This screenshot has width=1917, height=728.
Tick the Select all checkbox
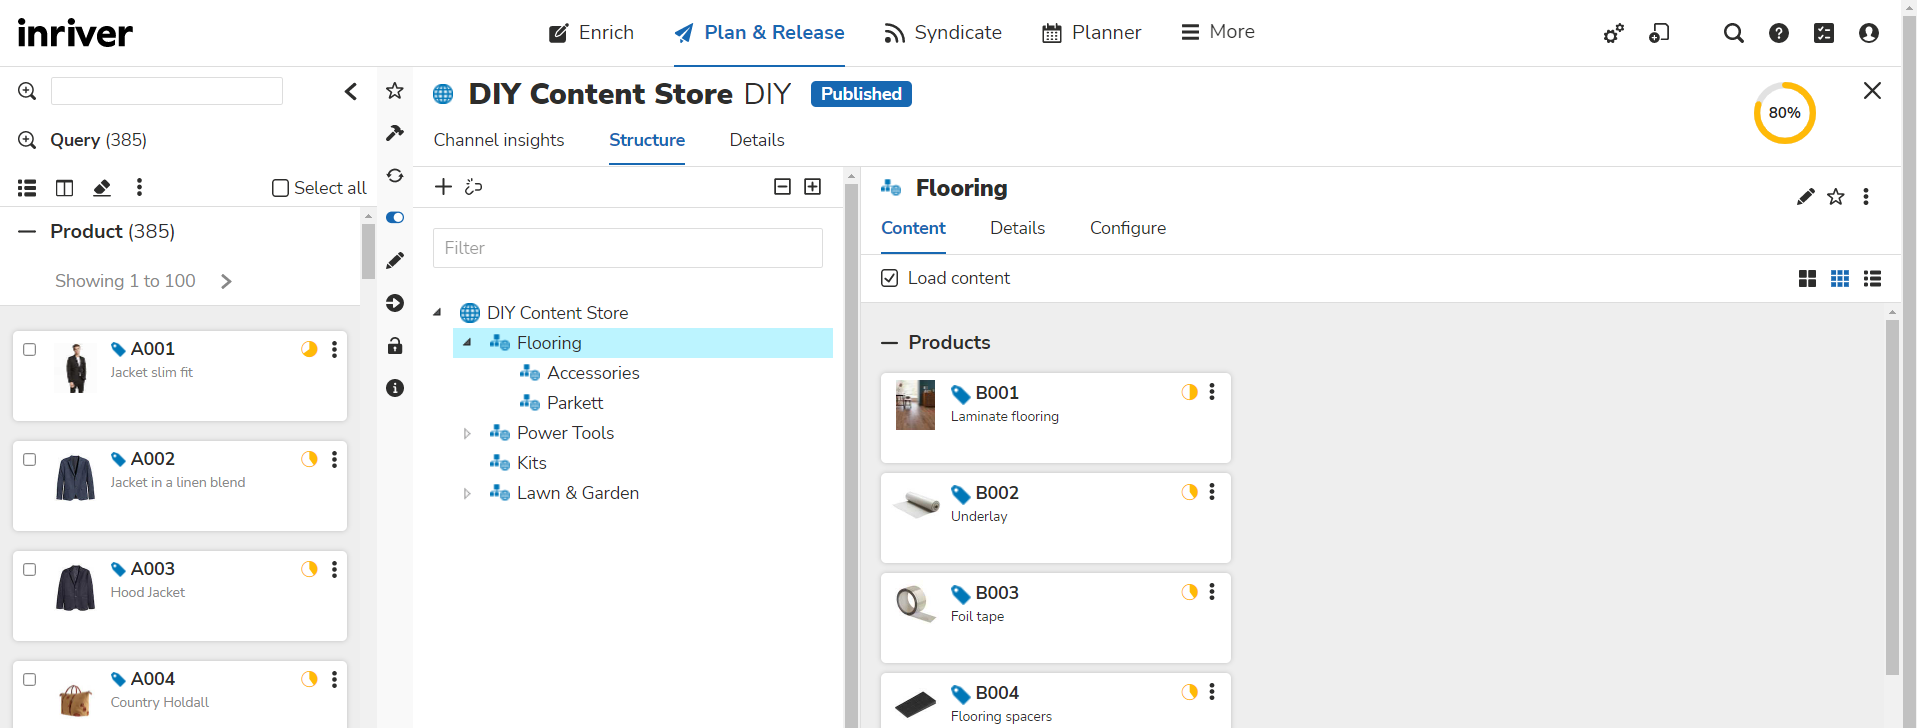pos(281,188)
